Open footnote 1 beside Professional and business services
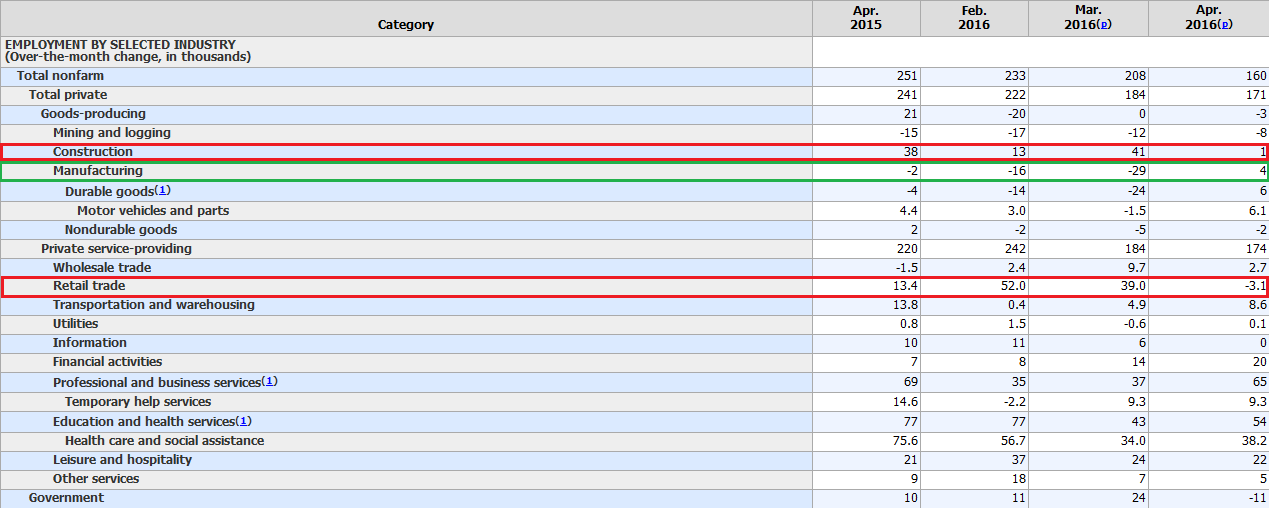This screenshot has width=1269, height=508. [x=270, y=382]
